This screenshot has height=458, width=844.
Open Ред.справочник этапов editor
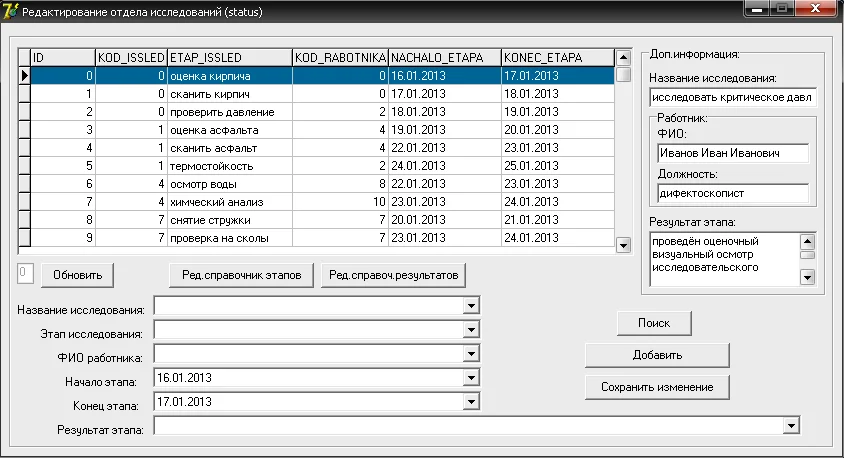(x=241, y=275)
